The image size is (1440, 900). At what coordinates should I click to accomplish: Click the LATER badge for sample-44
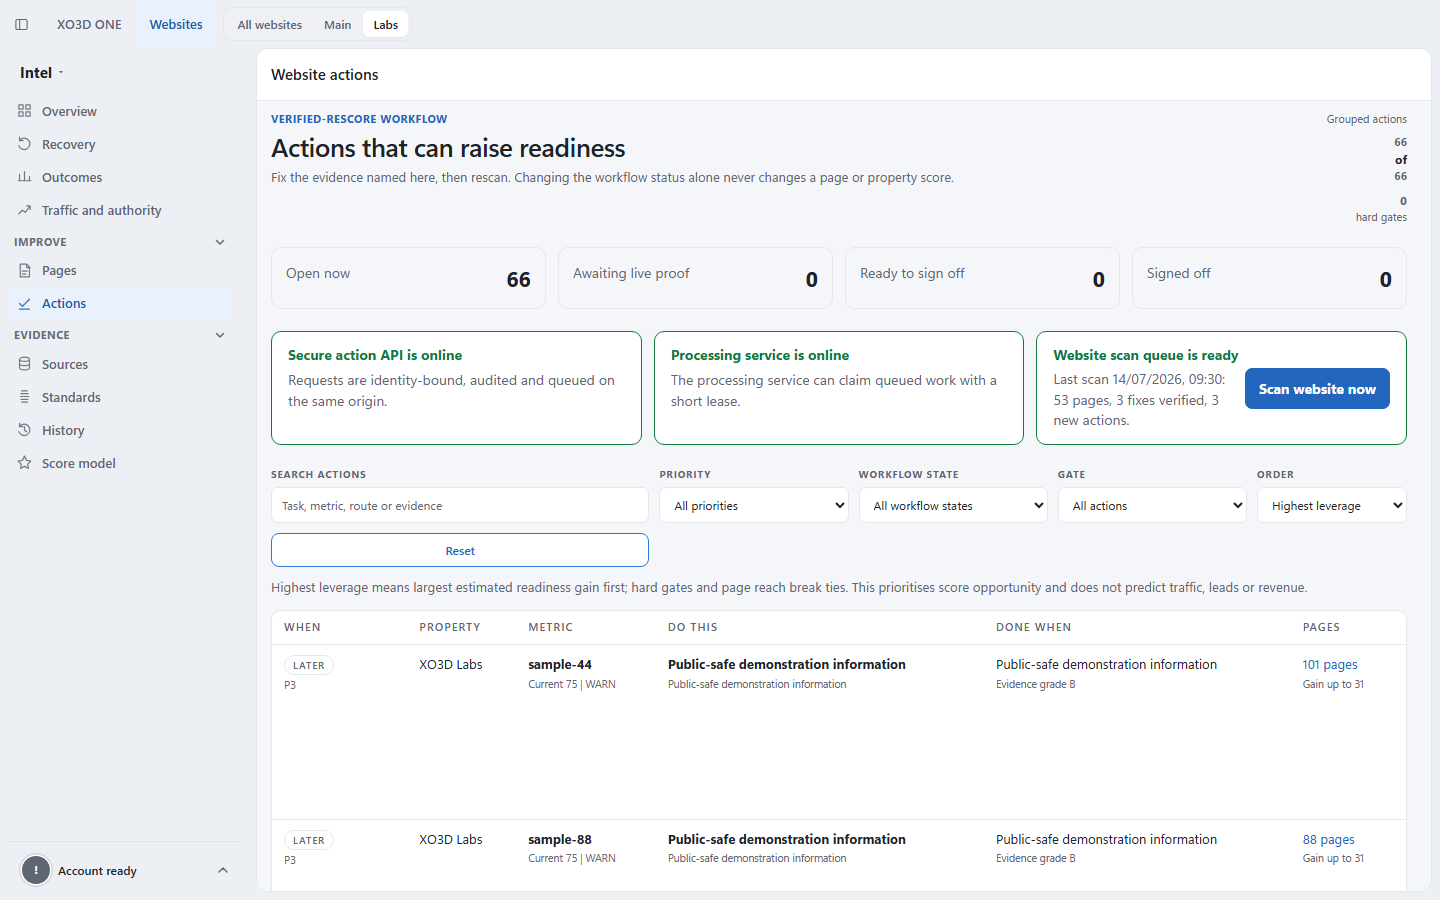click(309, 665)
